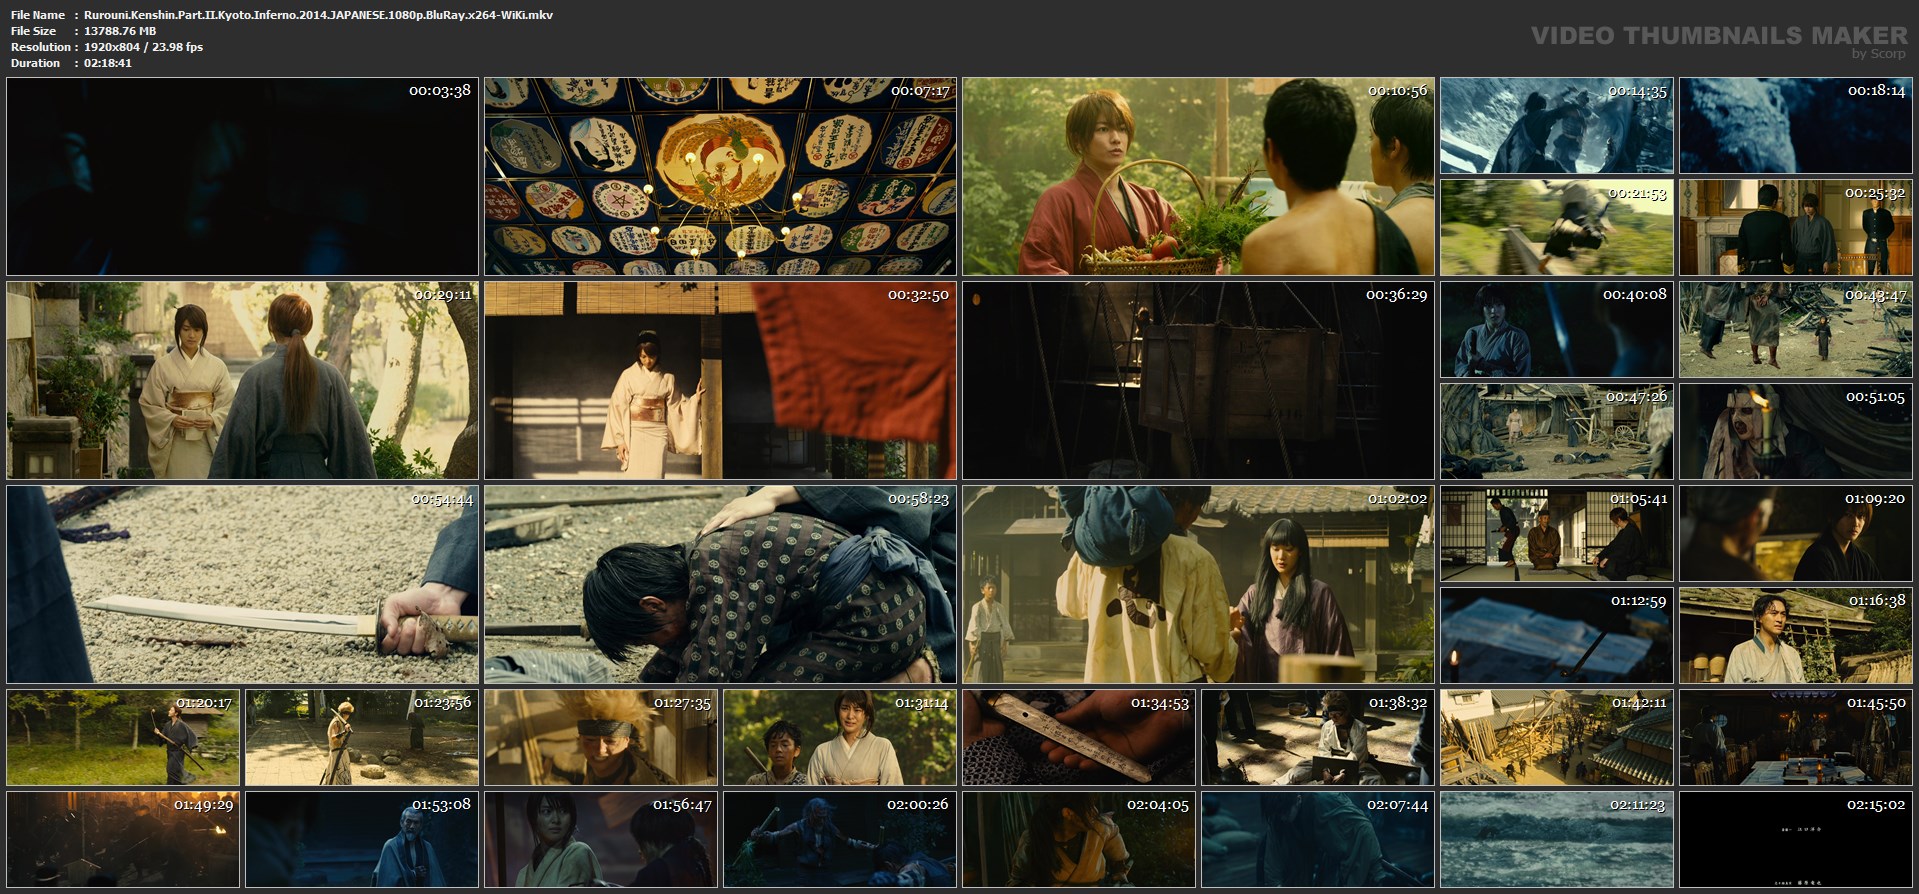Open the blade close-up thumbnail at 01:34:53
1919x894 pixels.
coord(1079,737)
